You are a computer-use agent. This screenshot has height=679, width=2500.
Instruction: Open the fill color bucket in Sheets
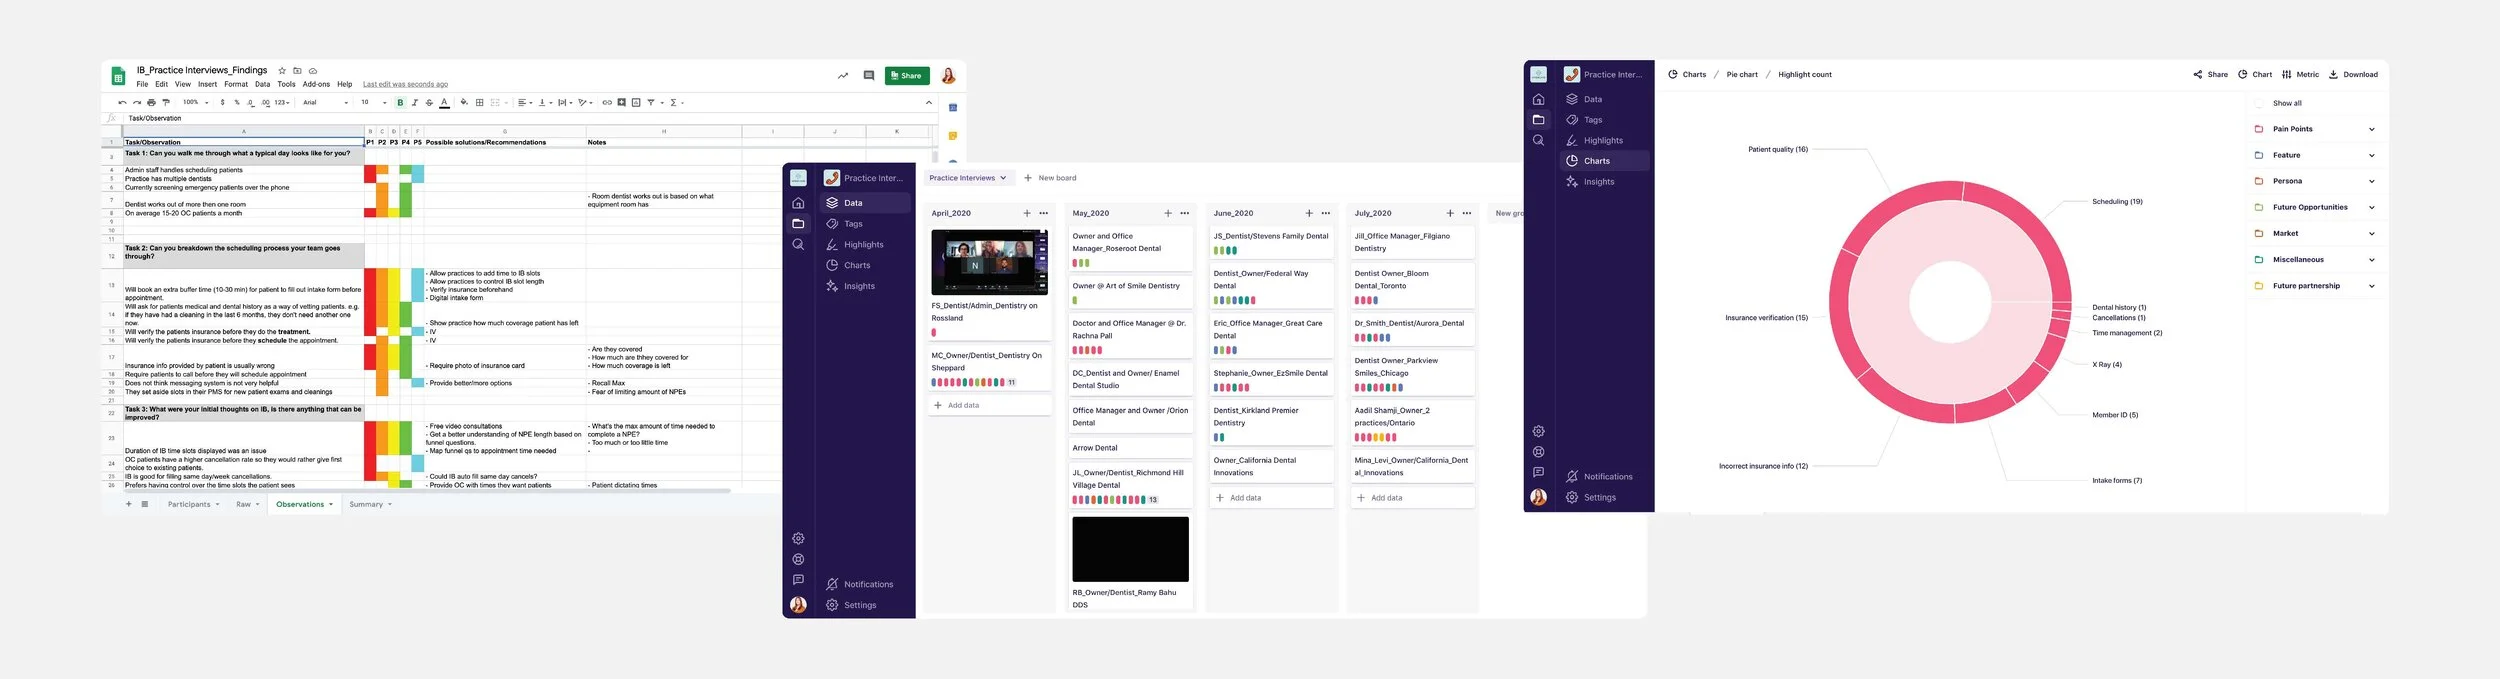[464, 102]
